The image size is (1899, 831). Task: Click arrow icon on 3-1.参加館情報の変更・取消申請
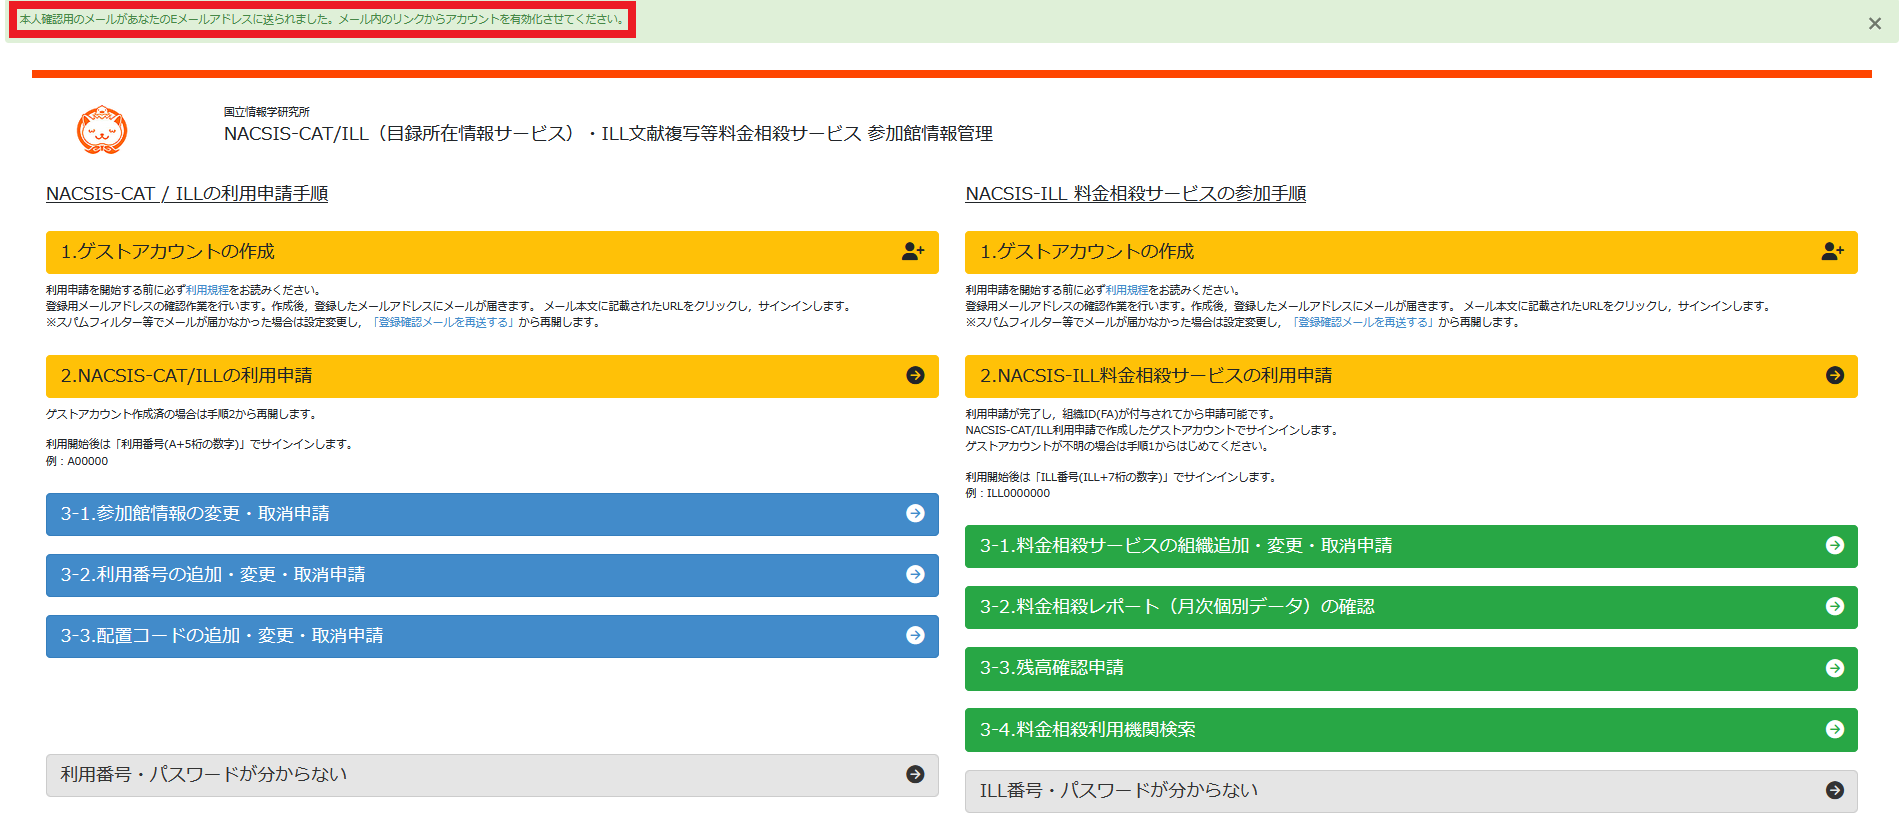click(x=915, y=513)
